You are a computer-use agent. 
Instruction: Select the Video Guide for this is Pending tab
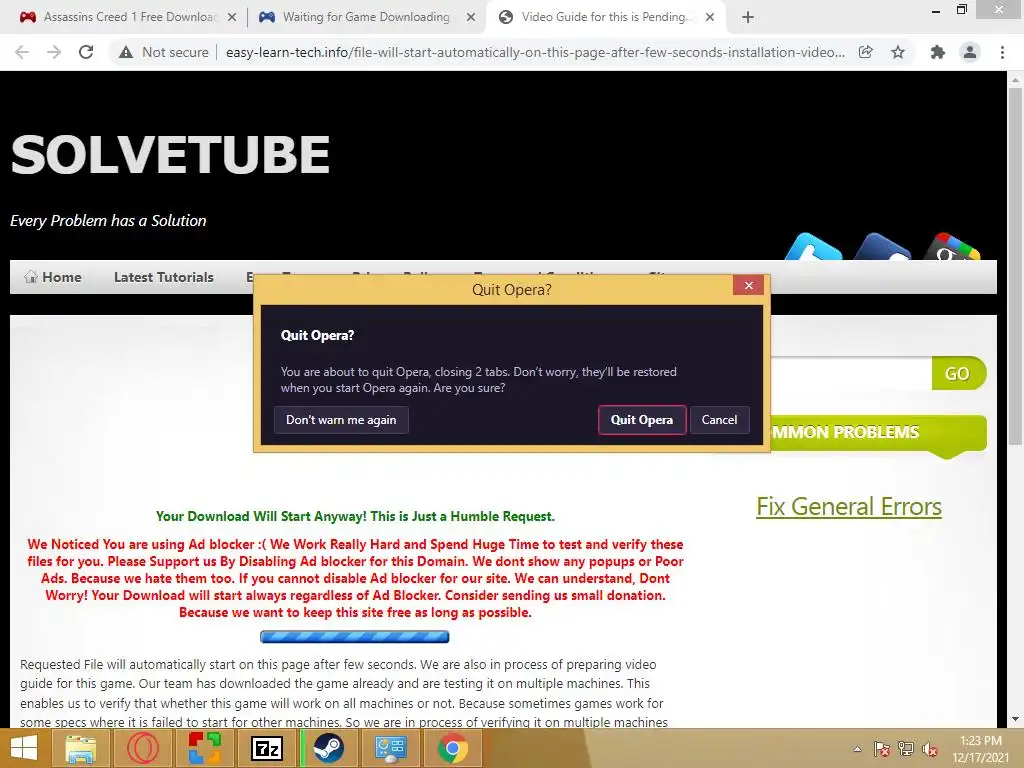[604, 18]
